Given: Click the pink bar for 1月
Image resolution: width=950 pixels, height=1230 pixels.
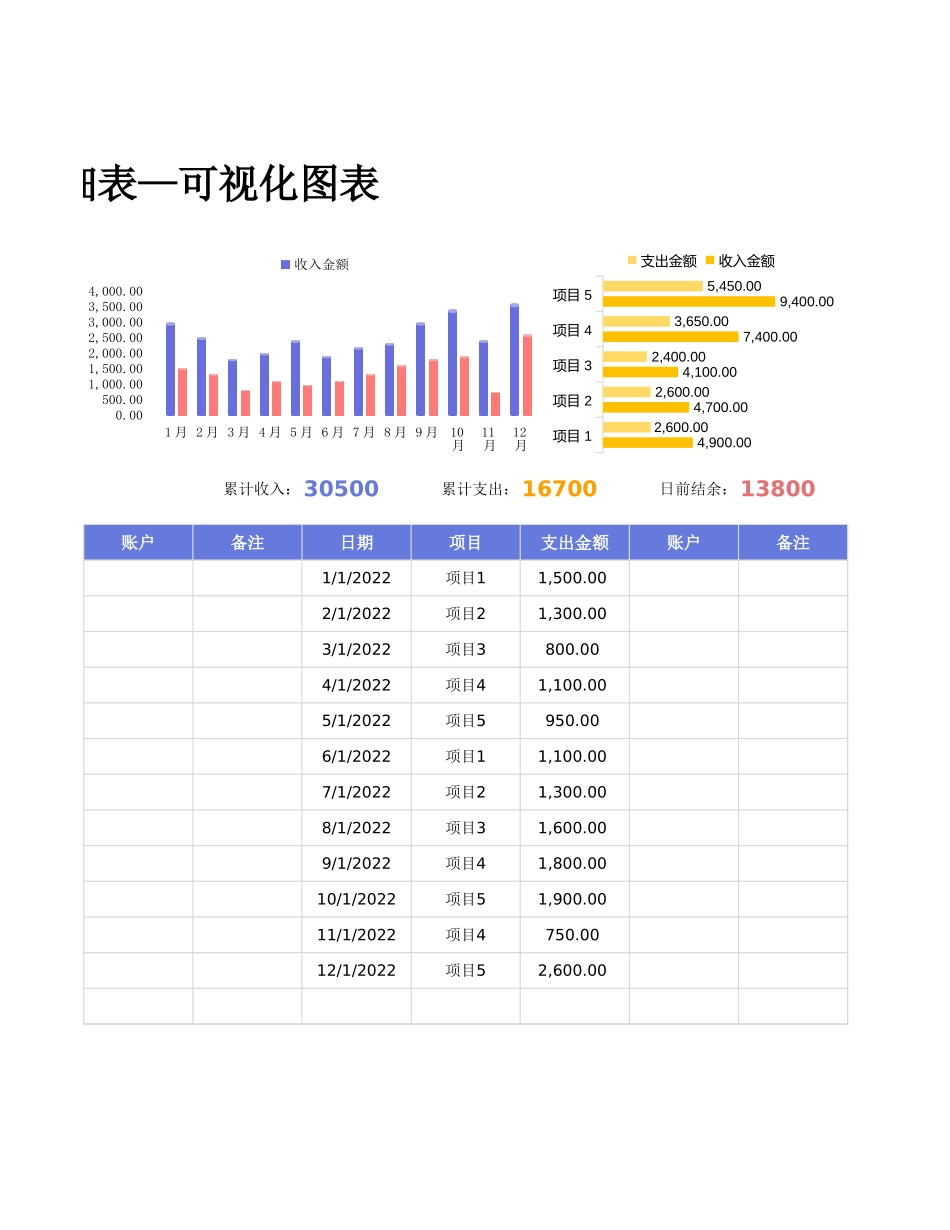Looking at the screenshot, I should [182, 390].
